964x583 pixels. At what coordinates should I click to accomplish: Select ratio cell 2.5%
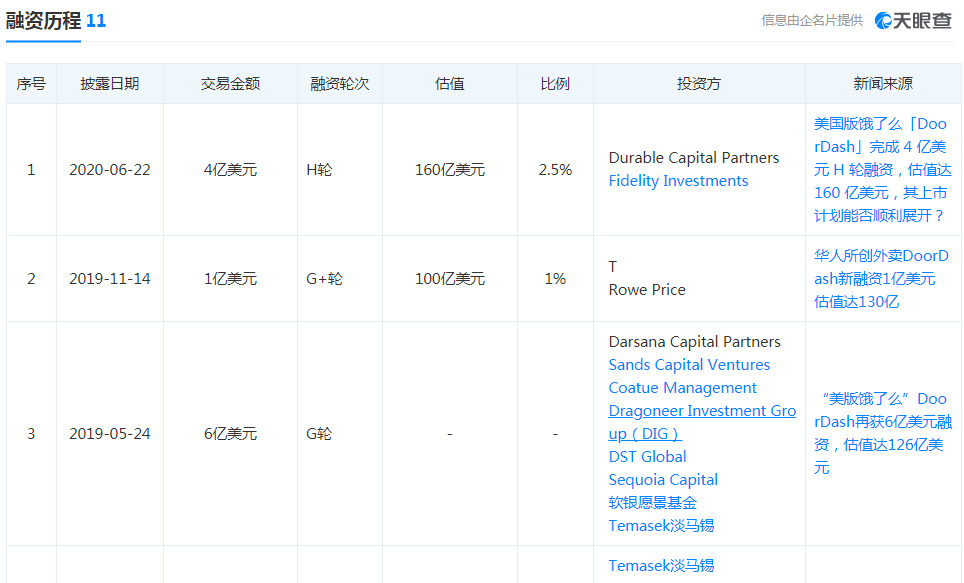click(555, 170)
